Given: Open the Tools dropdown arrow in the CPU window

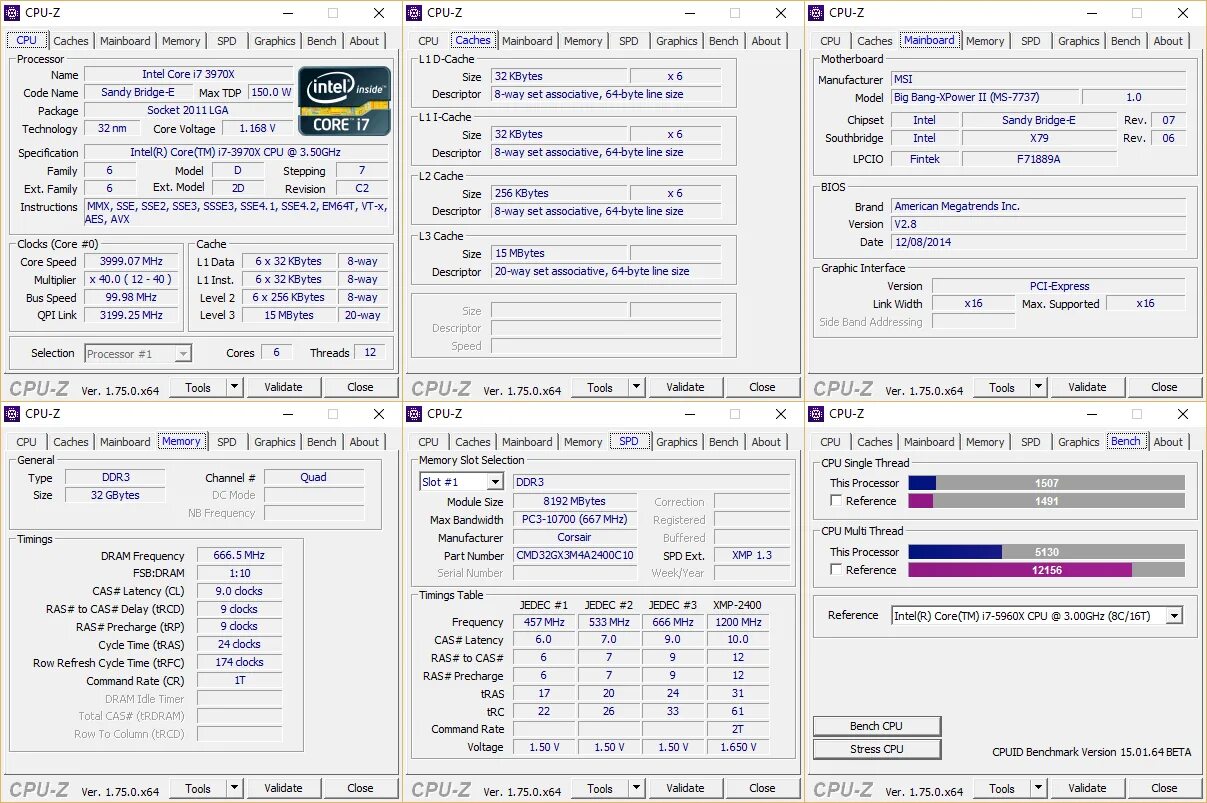Looking at the screenshot, I should coord(234,387).
